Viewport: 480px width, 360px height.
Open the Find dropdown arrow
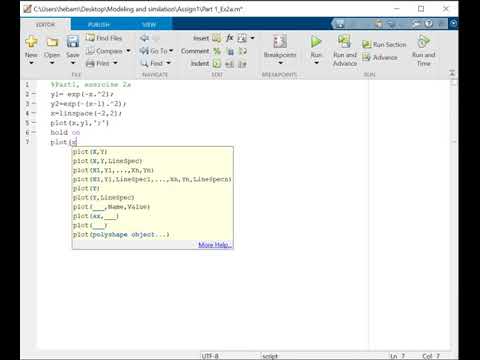tap(168, 63)
